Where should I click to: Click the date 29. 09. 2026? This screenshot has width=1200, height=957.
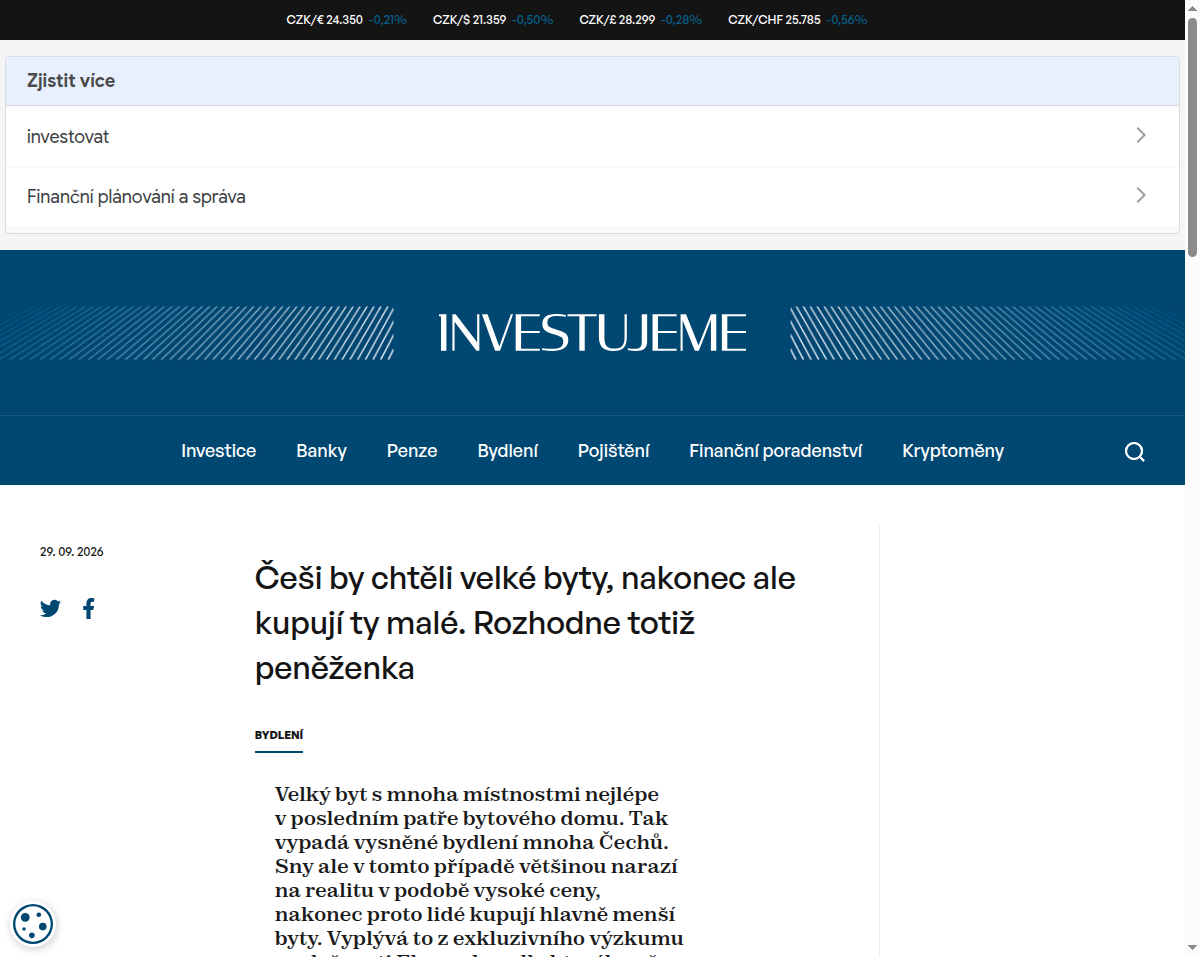point(72,552)
